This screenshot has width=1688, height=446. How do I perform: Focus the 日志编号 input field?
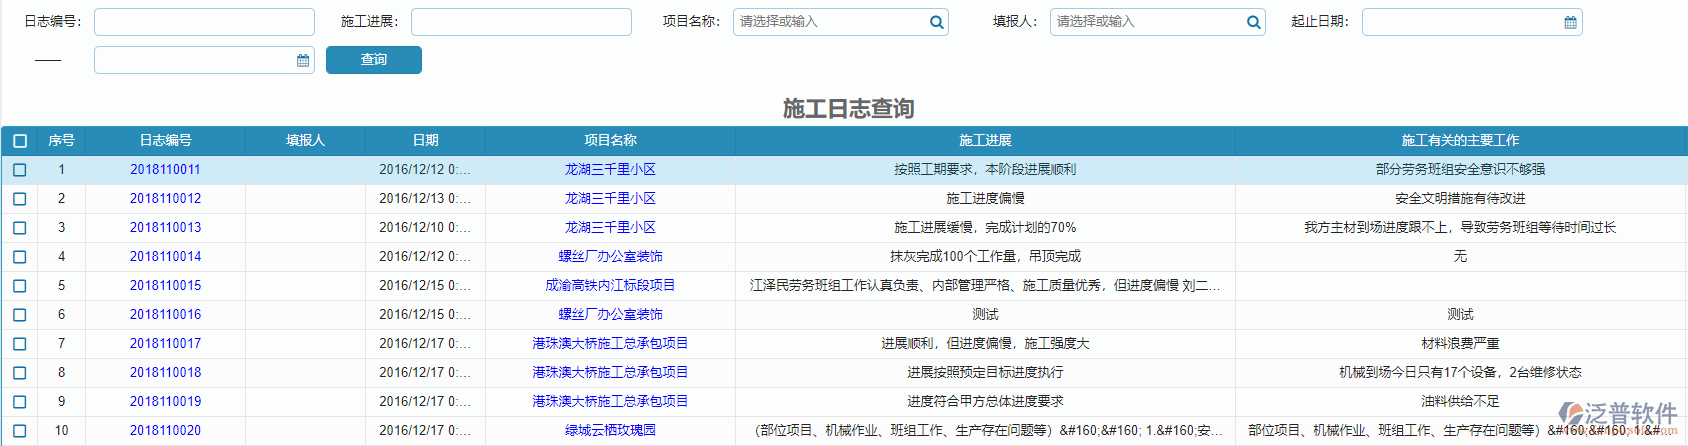[204, 22]
